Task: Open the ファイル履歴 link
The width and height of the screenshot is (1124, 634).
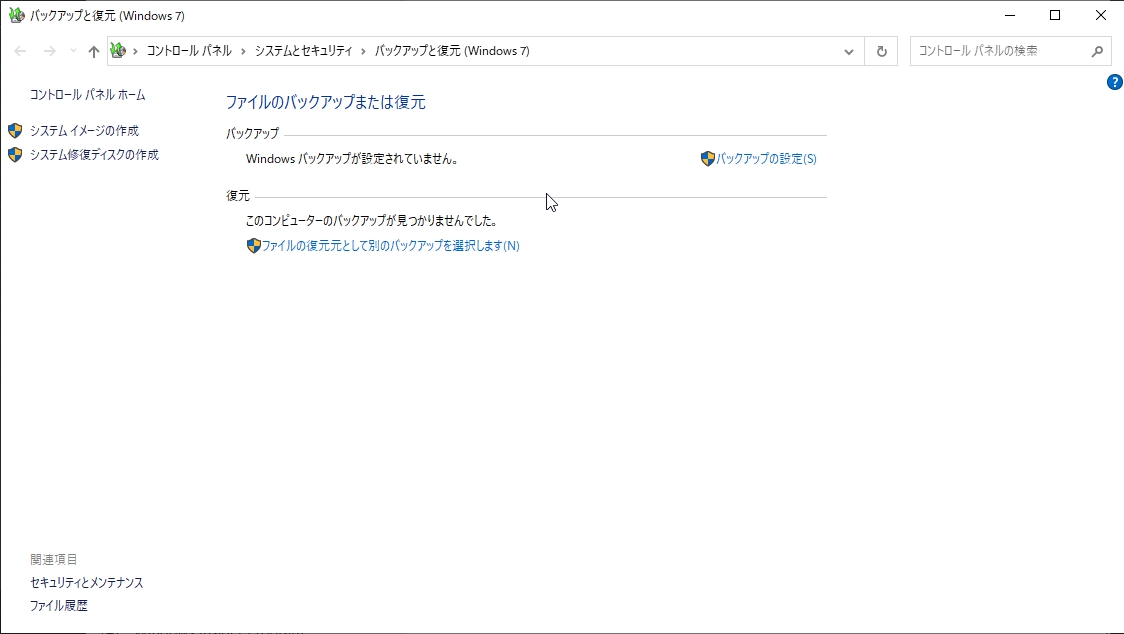Action: coord(58,605)
